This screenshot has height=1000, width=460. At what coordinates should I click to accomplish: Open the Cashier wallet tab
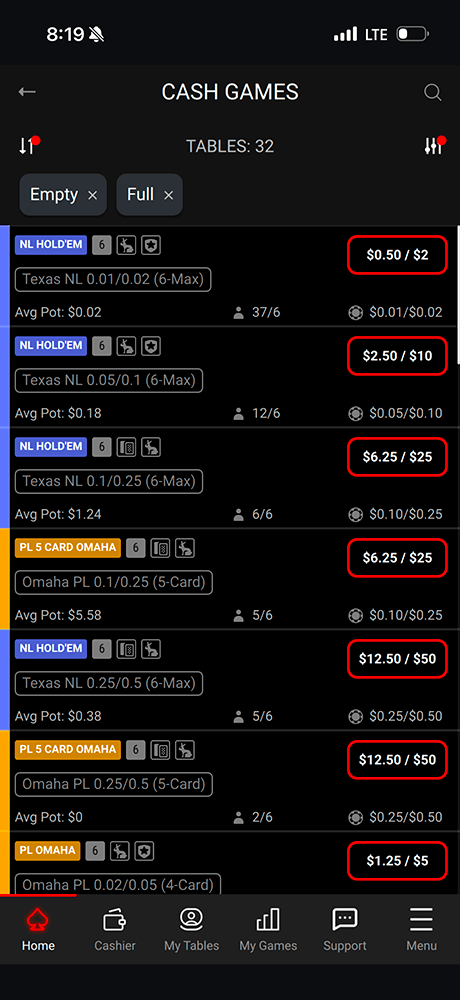[115, 930]
